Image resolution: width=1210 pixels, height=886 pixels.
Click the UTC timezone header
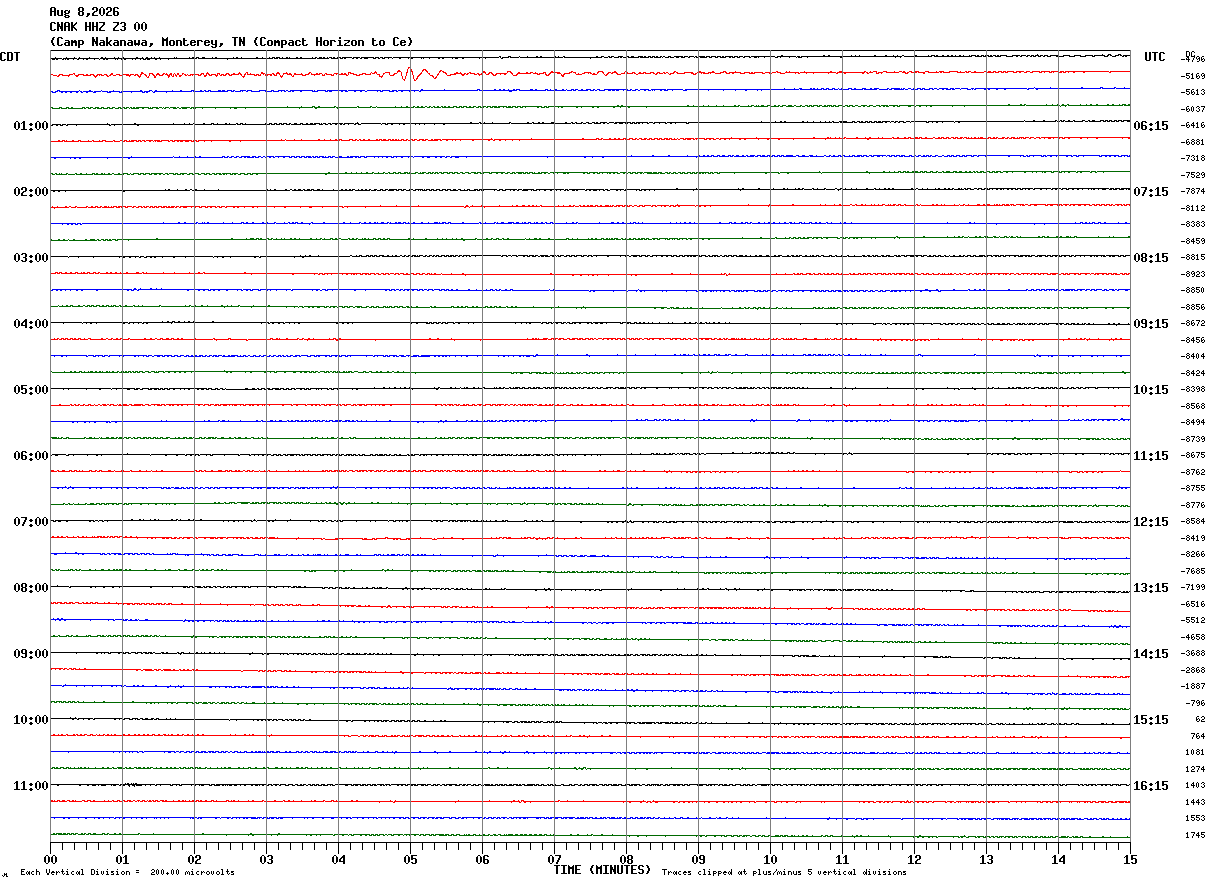click(1155, 57)
